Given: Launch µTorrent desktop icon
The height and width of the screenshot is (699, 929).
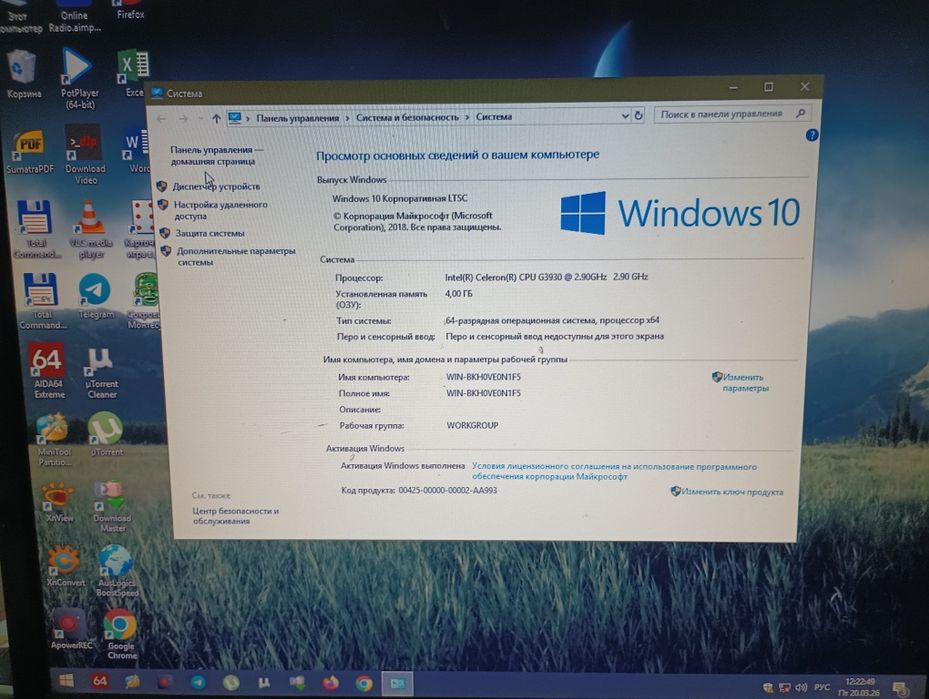Looking at the screenshot, I should pos(105,434).
